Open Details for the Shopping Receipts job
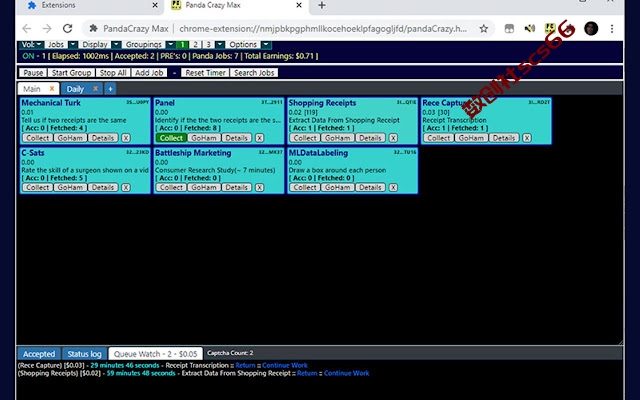Screen dimensions: 640x400 pyautogui.click(x=370, y=138)
